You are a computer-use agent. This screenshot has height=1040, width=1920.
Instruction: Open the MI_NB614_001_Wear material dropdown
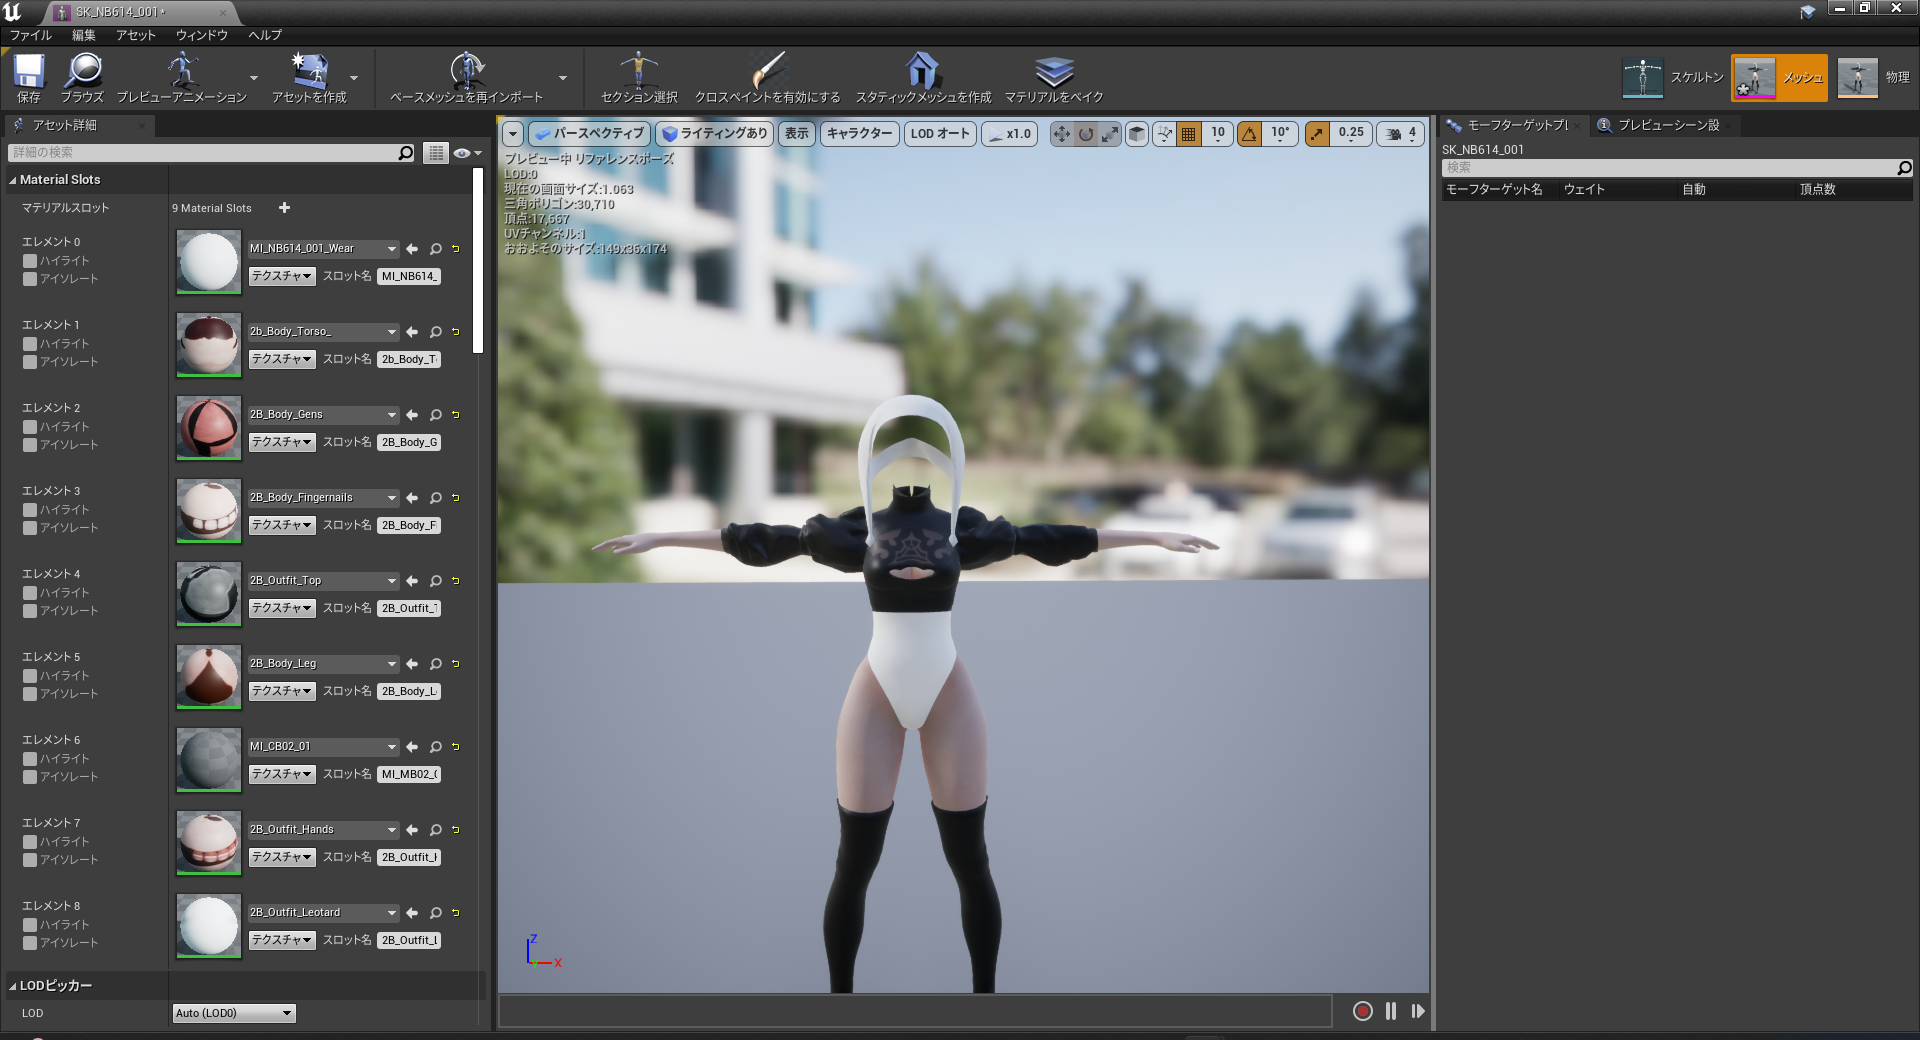coord(323,249)
